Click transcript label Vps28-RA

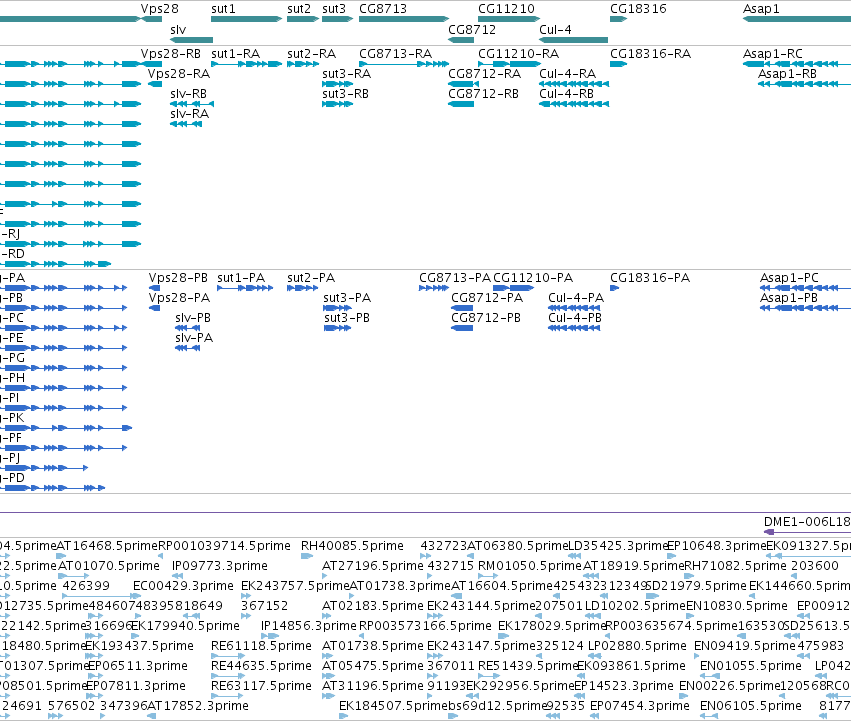(179, 74)
